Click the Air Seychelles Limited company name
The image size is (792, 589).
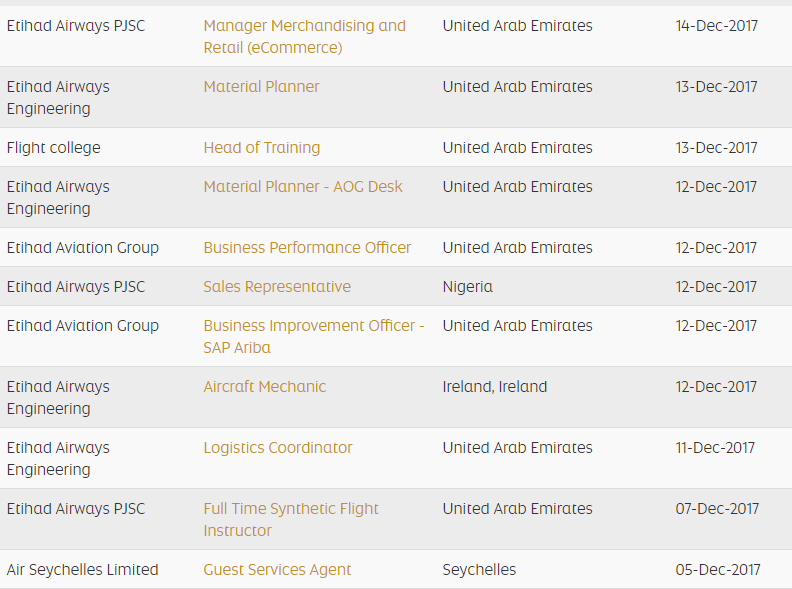[83, 570]
